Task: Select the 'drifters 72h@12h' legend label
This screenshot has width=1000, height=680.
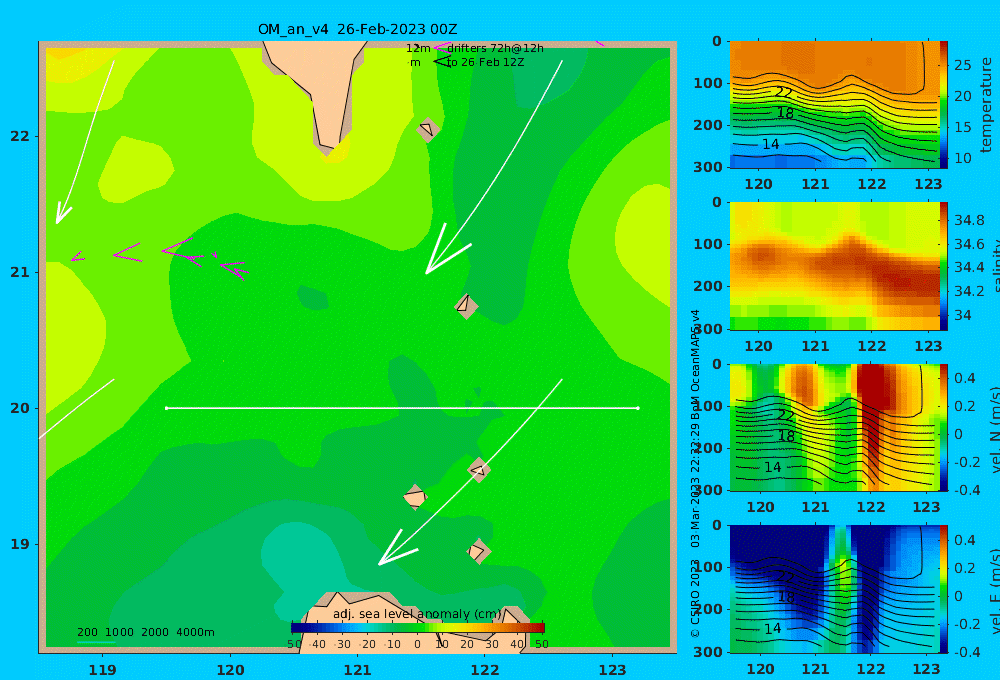Action: tap(495, 48)
